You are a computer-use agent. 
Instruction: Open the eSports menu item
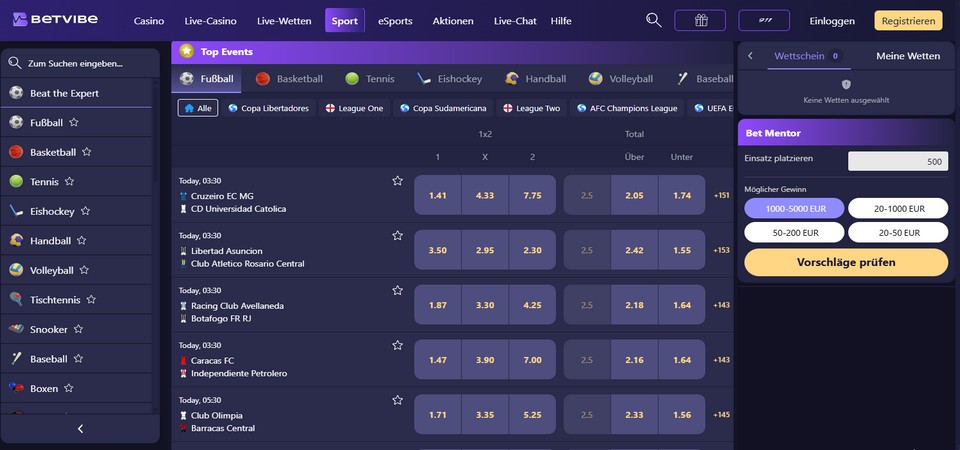tap(395, 21)
